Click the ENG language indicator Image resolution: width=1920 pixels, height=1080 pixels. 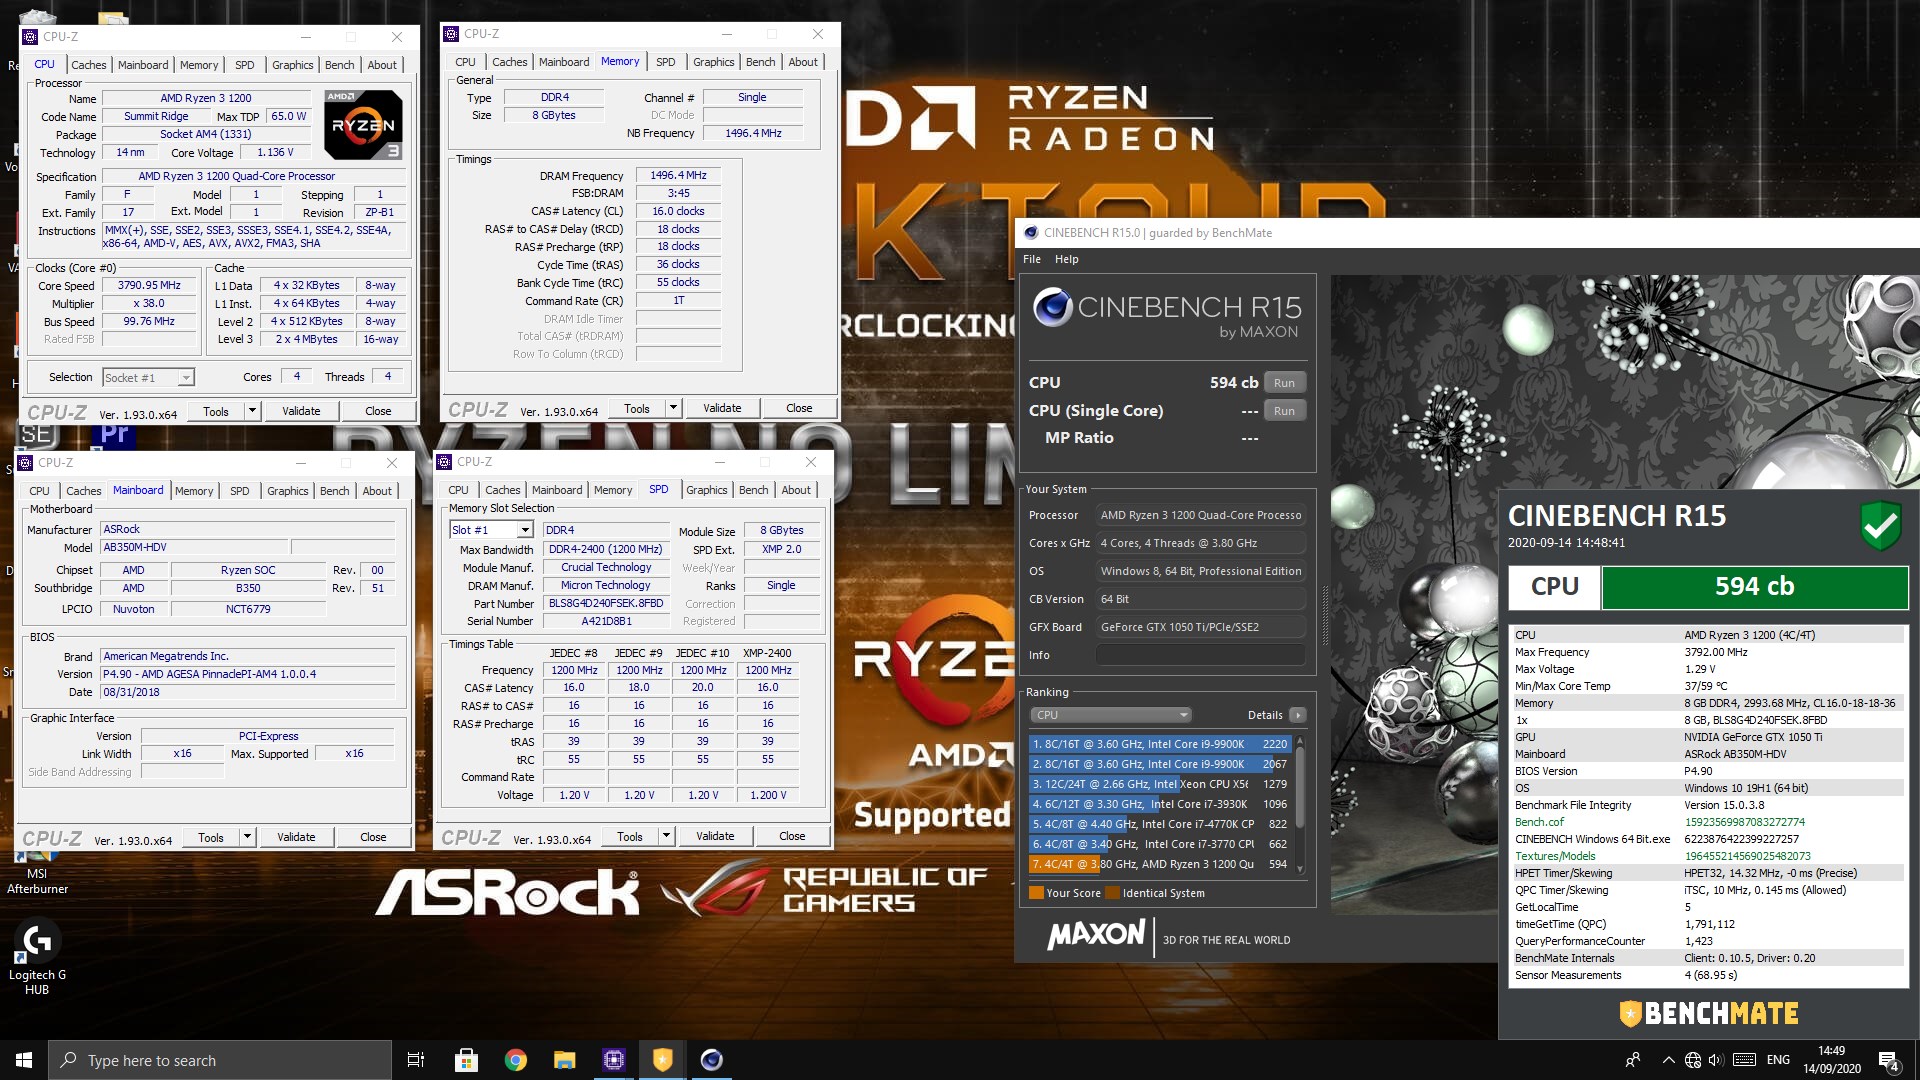[x=1778, y=1060]
